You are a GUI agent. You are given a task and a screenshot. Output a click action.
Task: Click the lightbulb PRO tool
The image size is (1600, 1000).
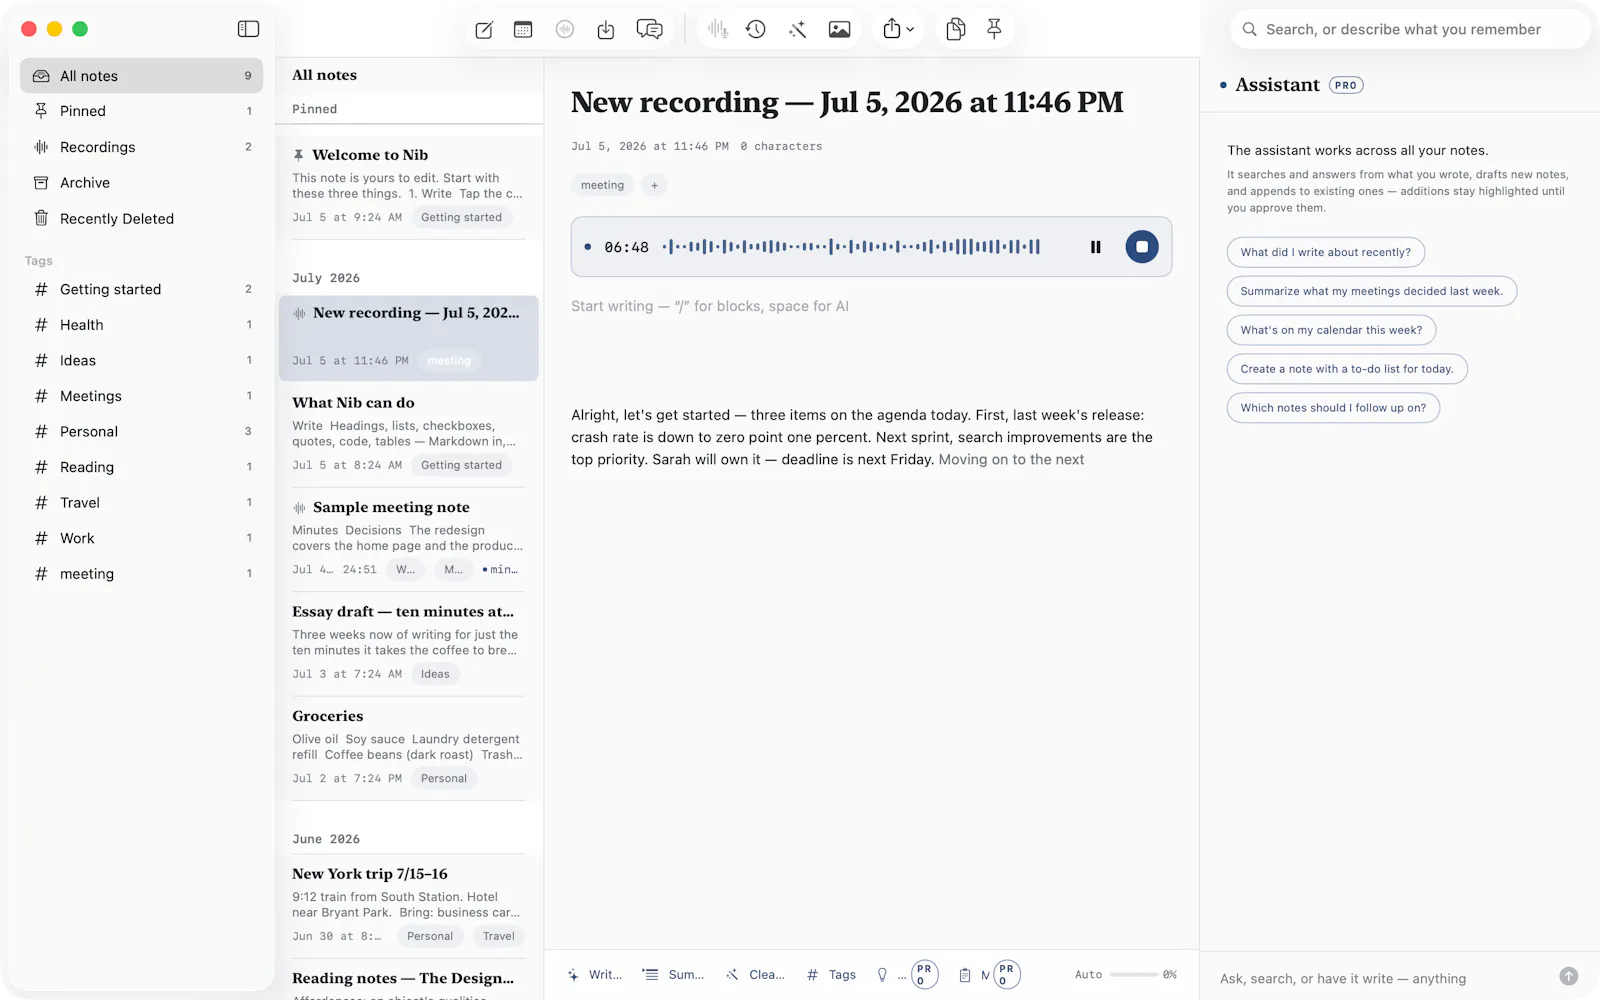click(x=908, y=975)
